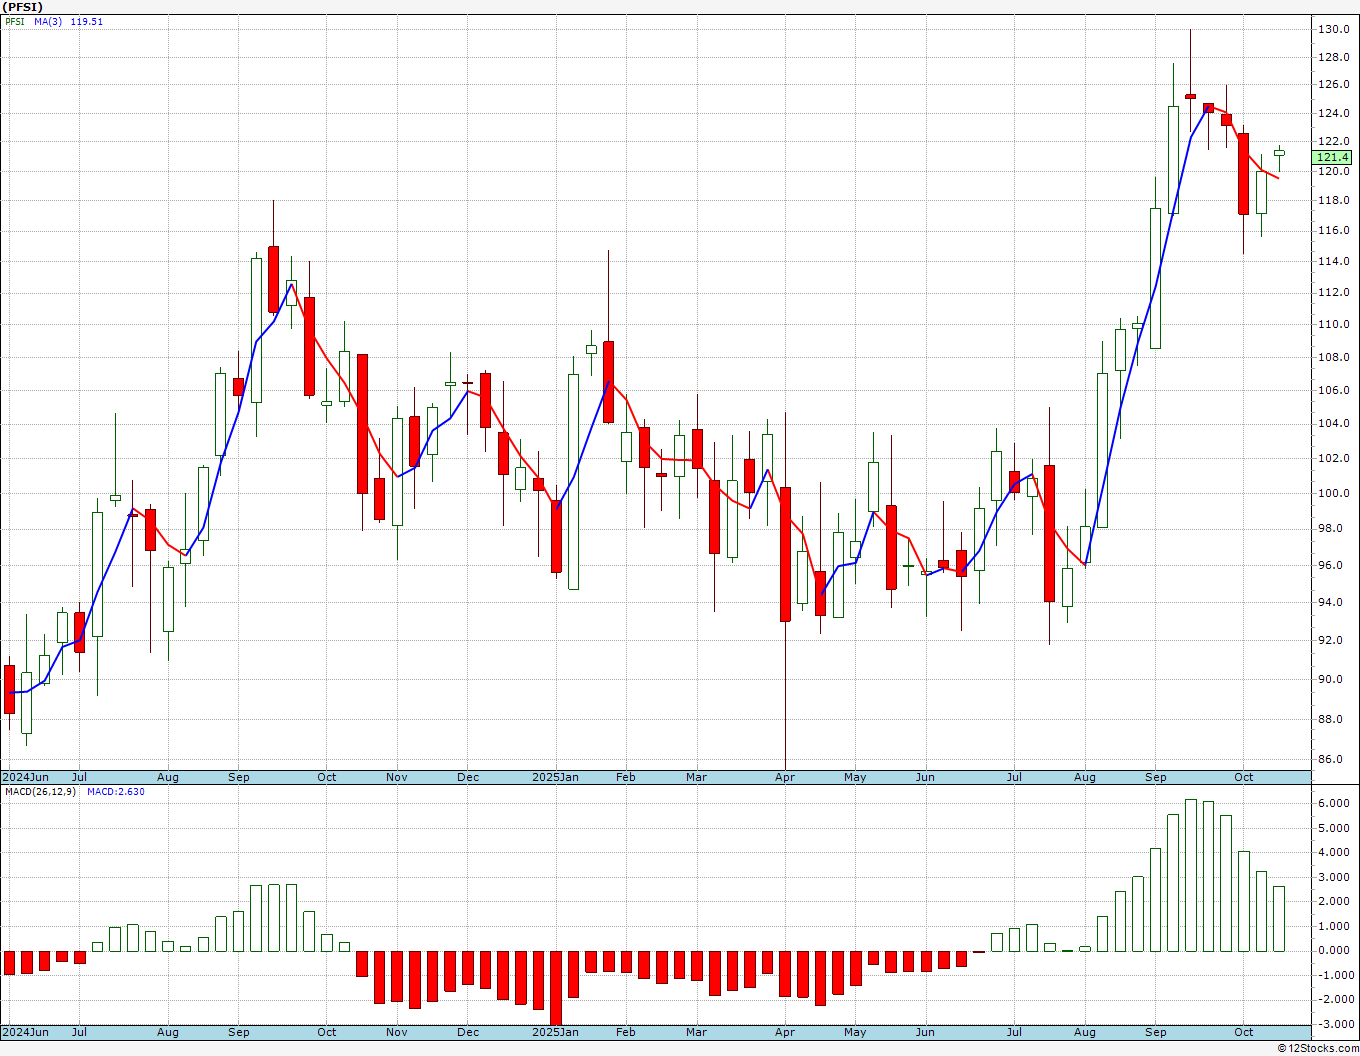This screenshot has height=1056, width=1360.
Task: Select the "124.0" price axis label
Action: click(1333, 113)
